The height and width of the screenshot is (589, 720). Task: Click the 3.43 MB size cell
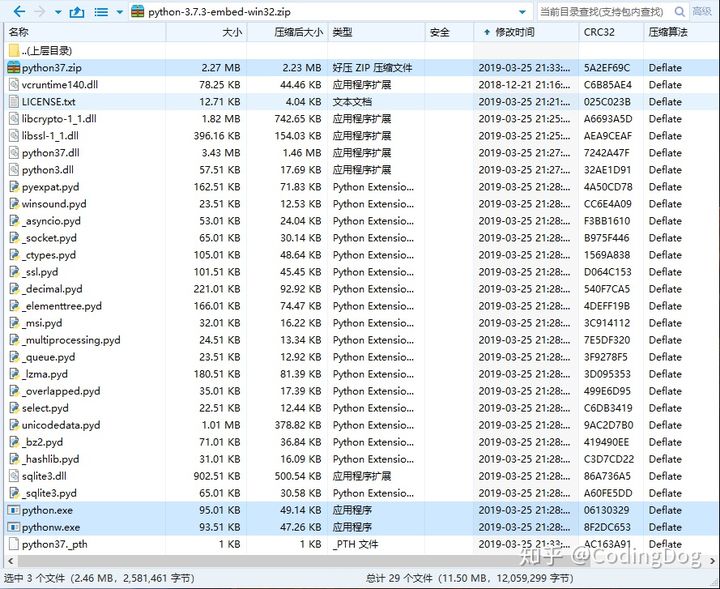point(221,153)
